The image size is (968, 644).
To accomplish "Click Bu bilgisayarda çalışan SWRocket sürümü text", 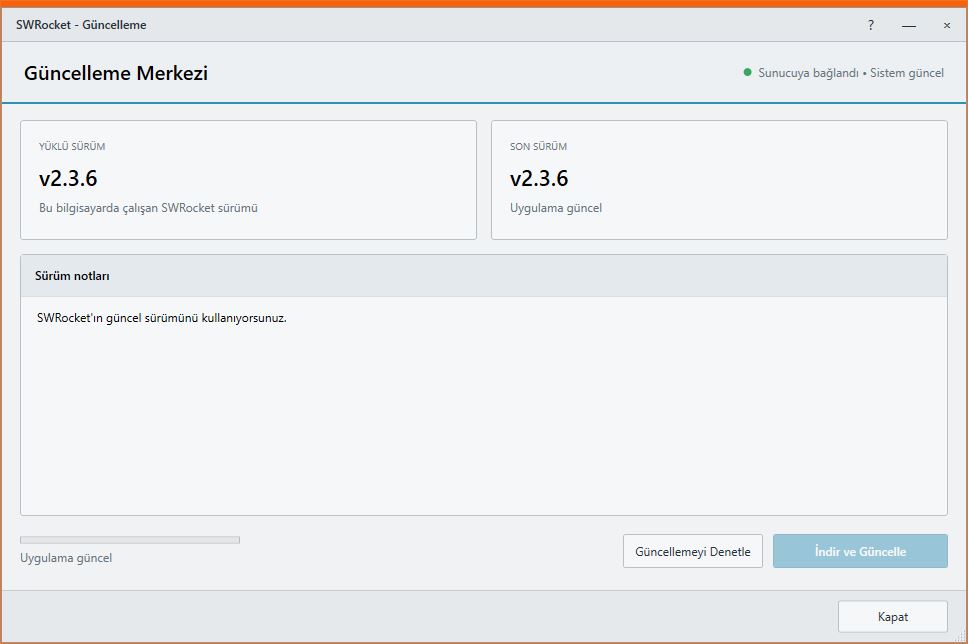I will [x=148, y=208].
